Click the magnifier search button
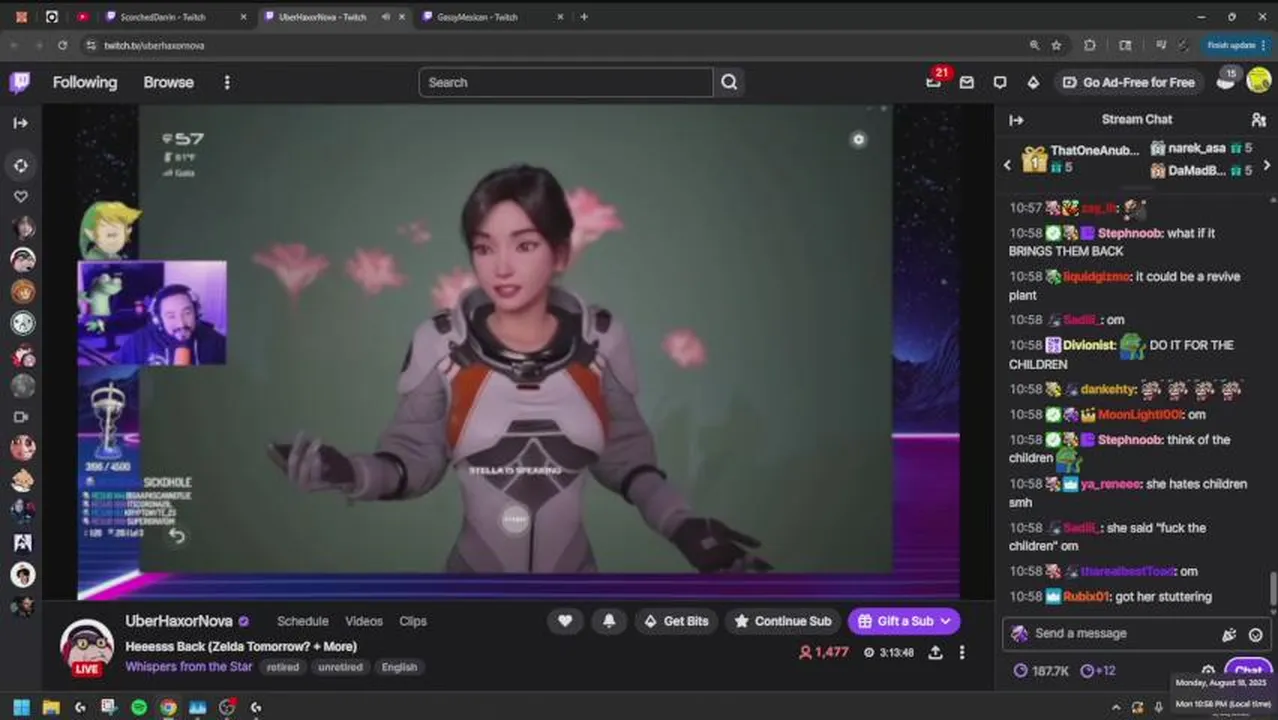Screen dimensions: 1278x720 (729, 82)
